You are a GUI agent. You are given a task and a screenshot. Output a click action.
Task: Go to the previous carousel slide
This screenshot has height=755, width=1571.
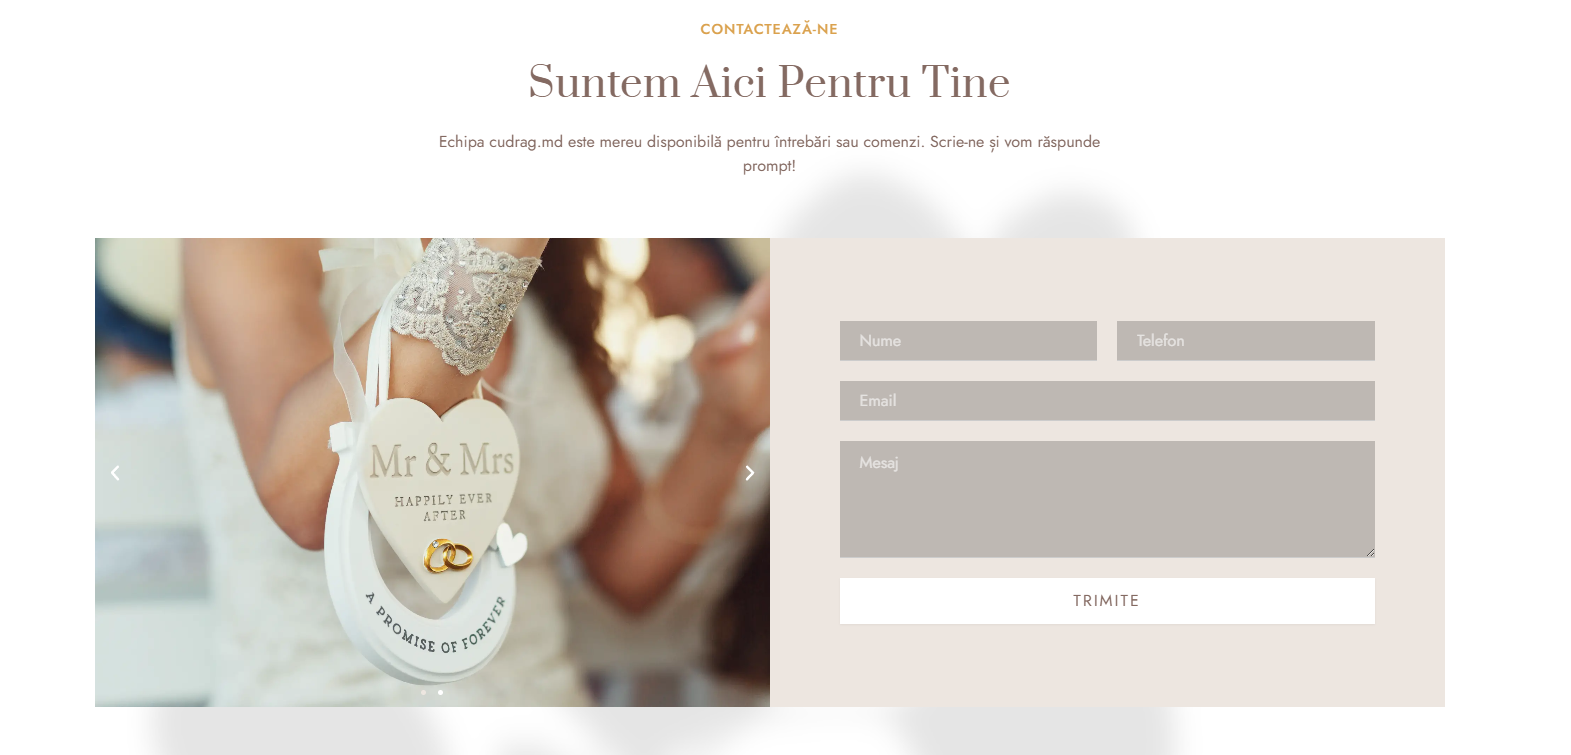click(115, 473)
